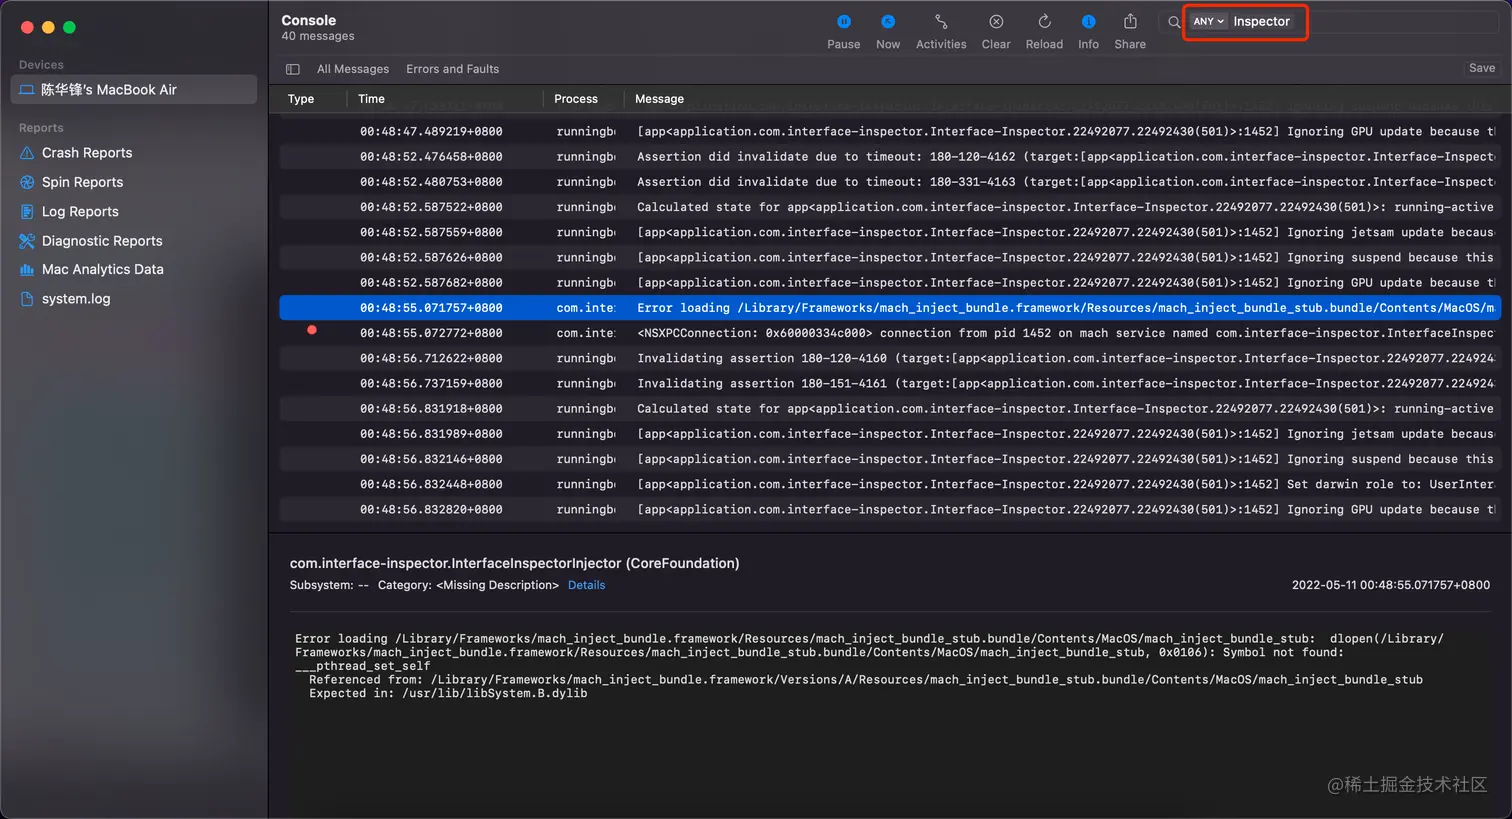This screenshot has height=819, width=1512.
Task: Select the log row timestamped 00:48:56.737159
Action: pyautogui.click(x=890, y=384)
